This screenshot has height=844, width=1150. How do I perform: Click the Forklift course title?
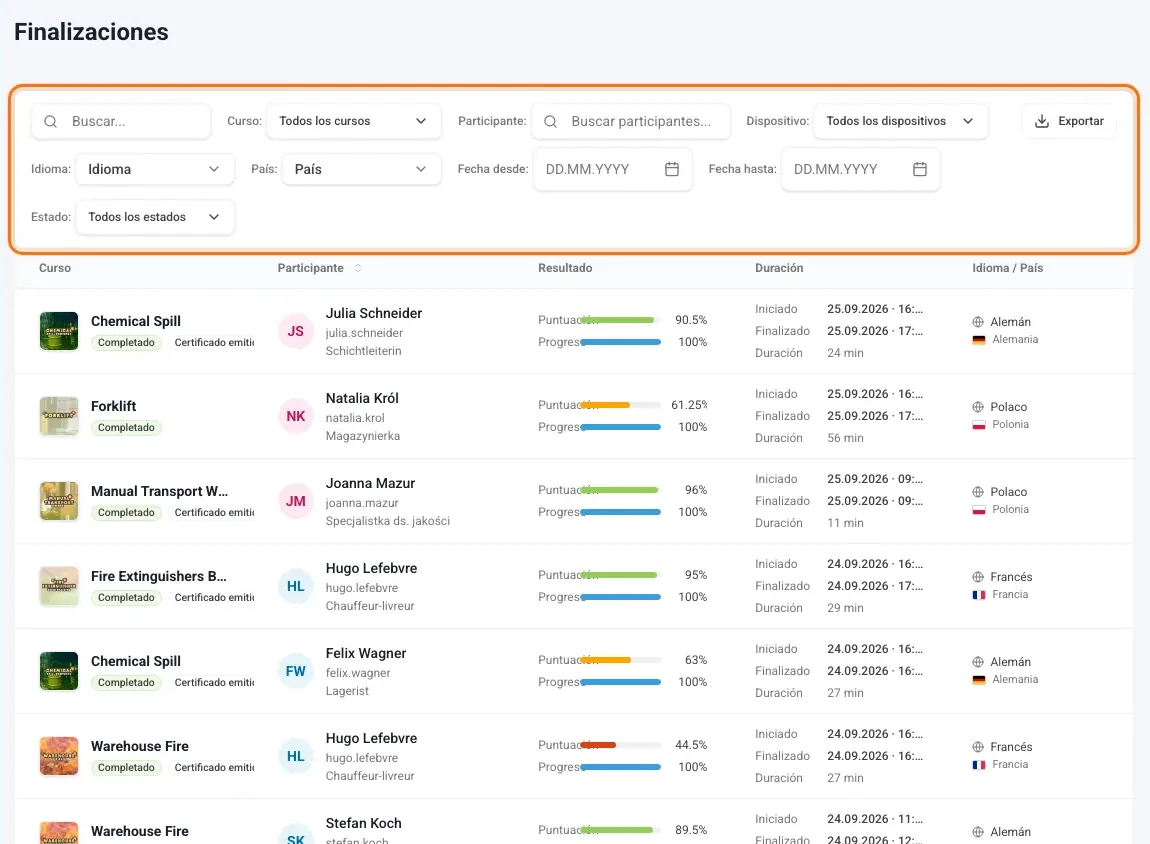click(x=114, y=407)
